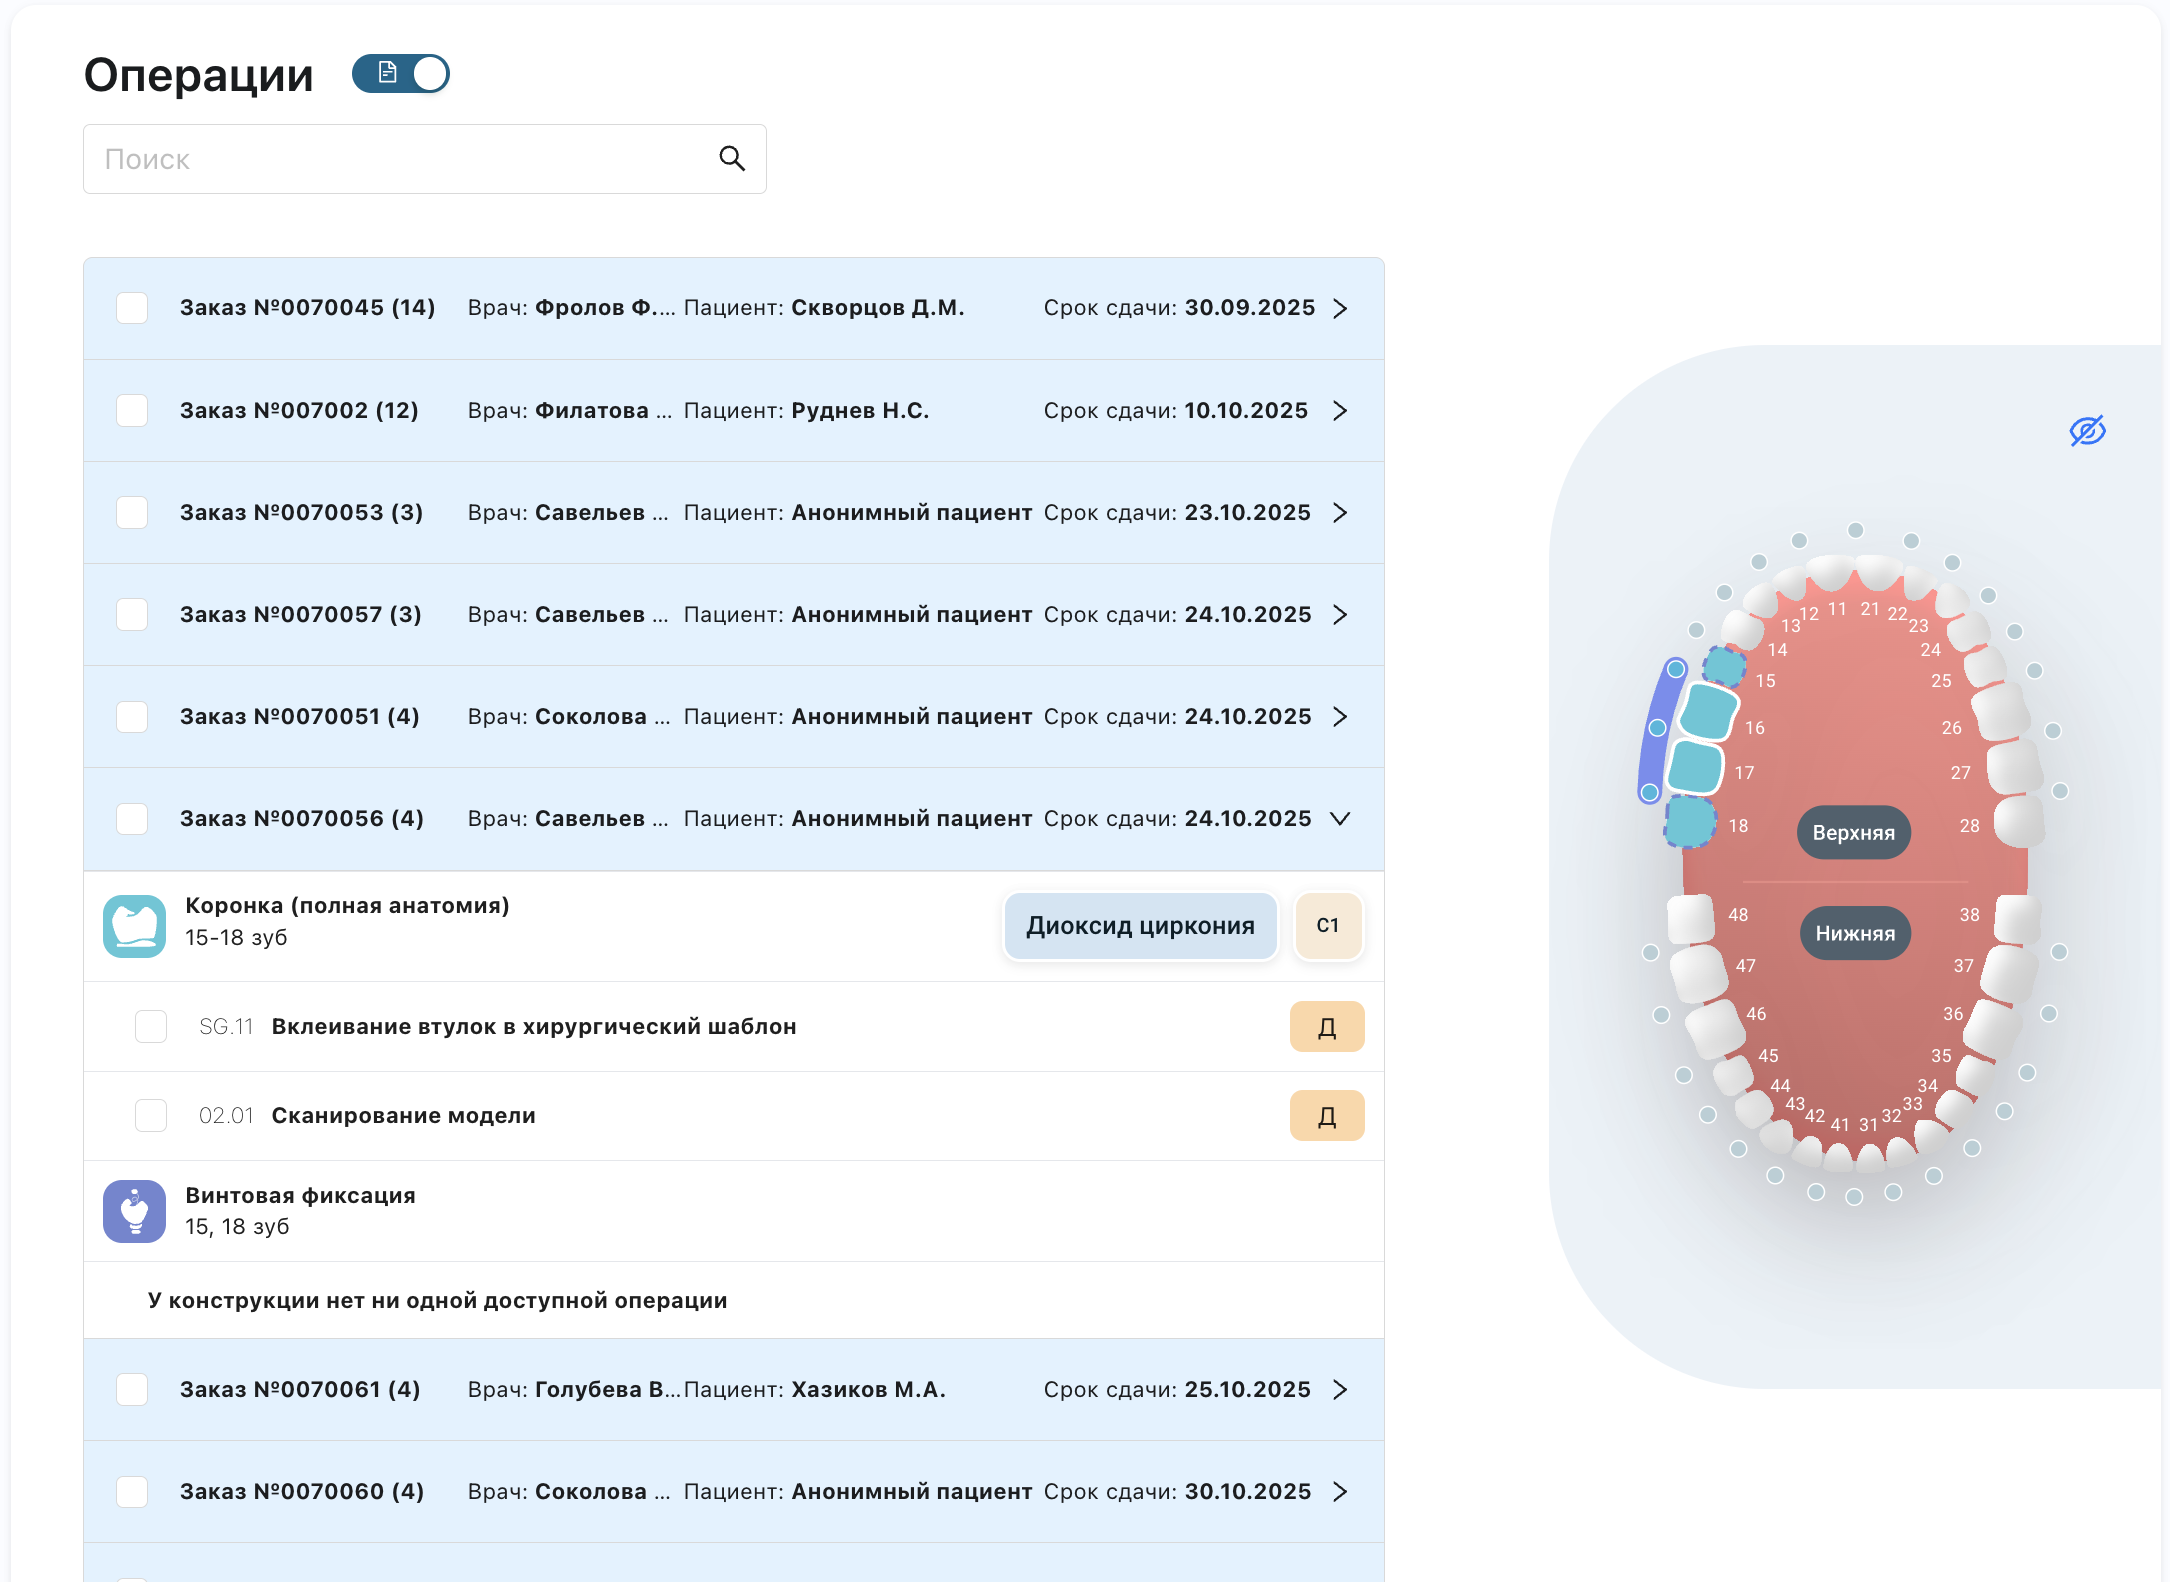The width and height of the screenshot is (2170, 1582).
Task: Click tooth 18 on the dental chart
Action: (1690, 822)
